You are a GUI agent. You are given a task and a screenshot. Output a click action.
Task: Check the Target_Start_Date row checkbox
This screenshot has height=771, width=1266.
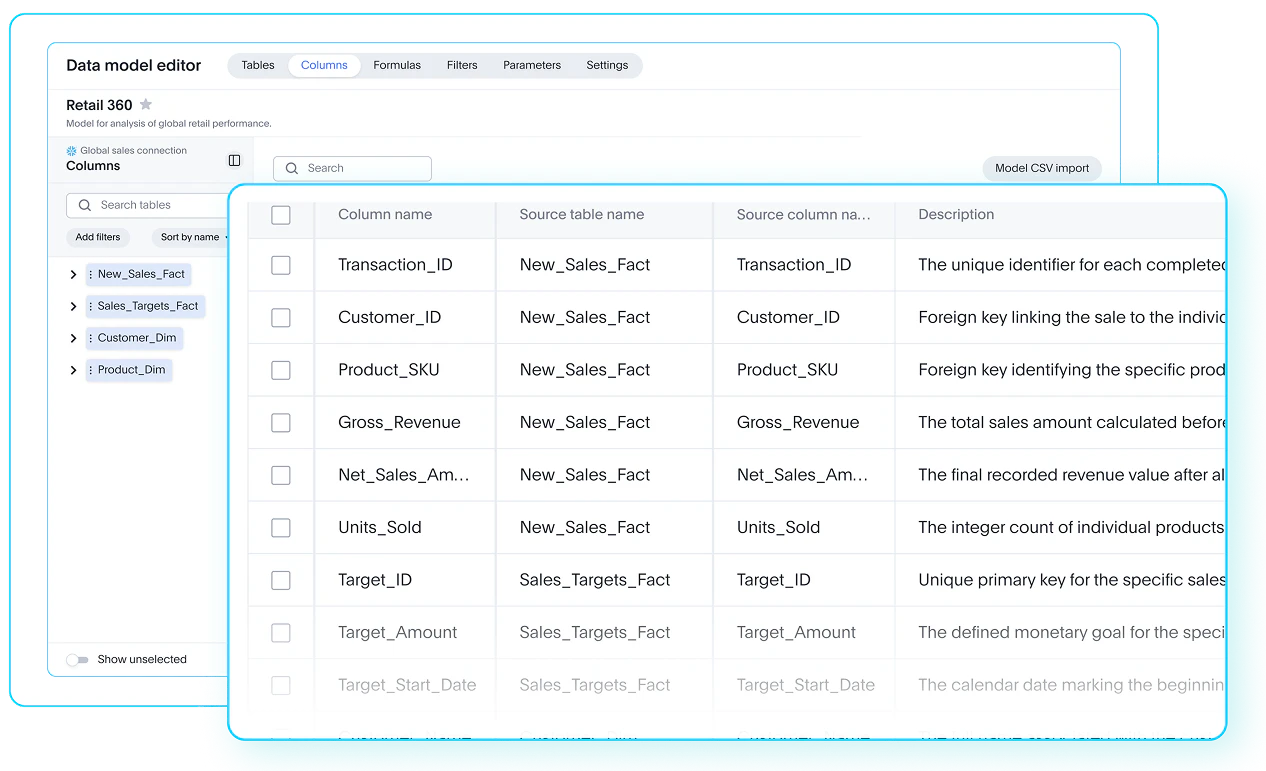click(x=281, y=685)
